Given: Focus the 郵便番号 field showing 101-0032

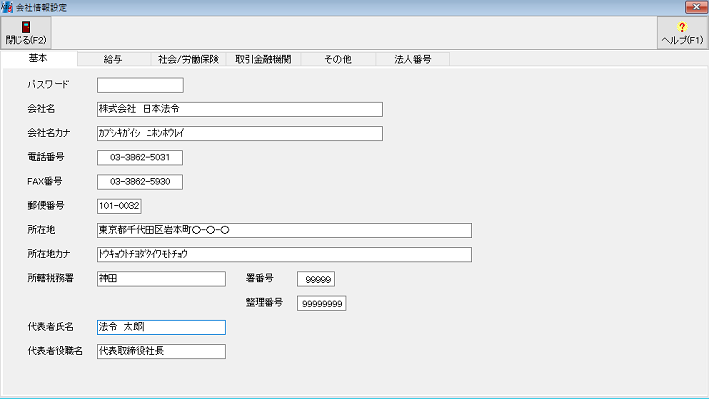Looking at the screenshot, I should (119, 206).
